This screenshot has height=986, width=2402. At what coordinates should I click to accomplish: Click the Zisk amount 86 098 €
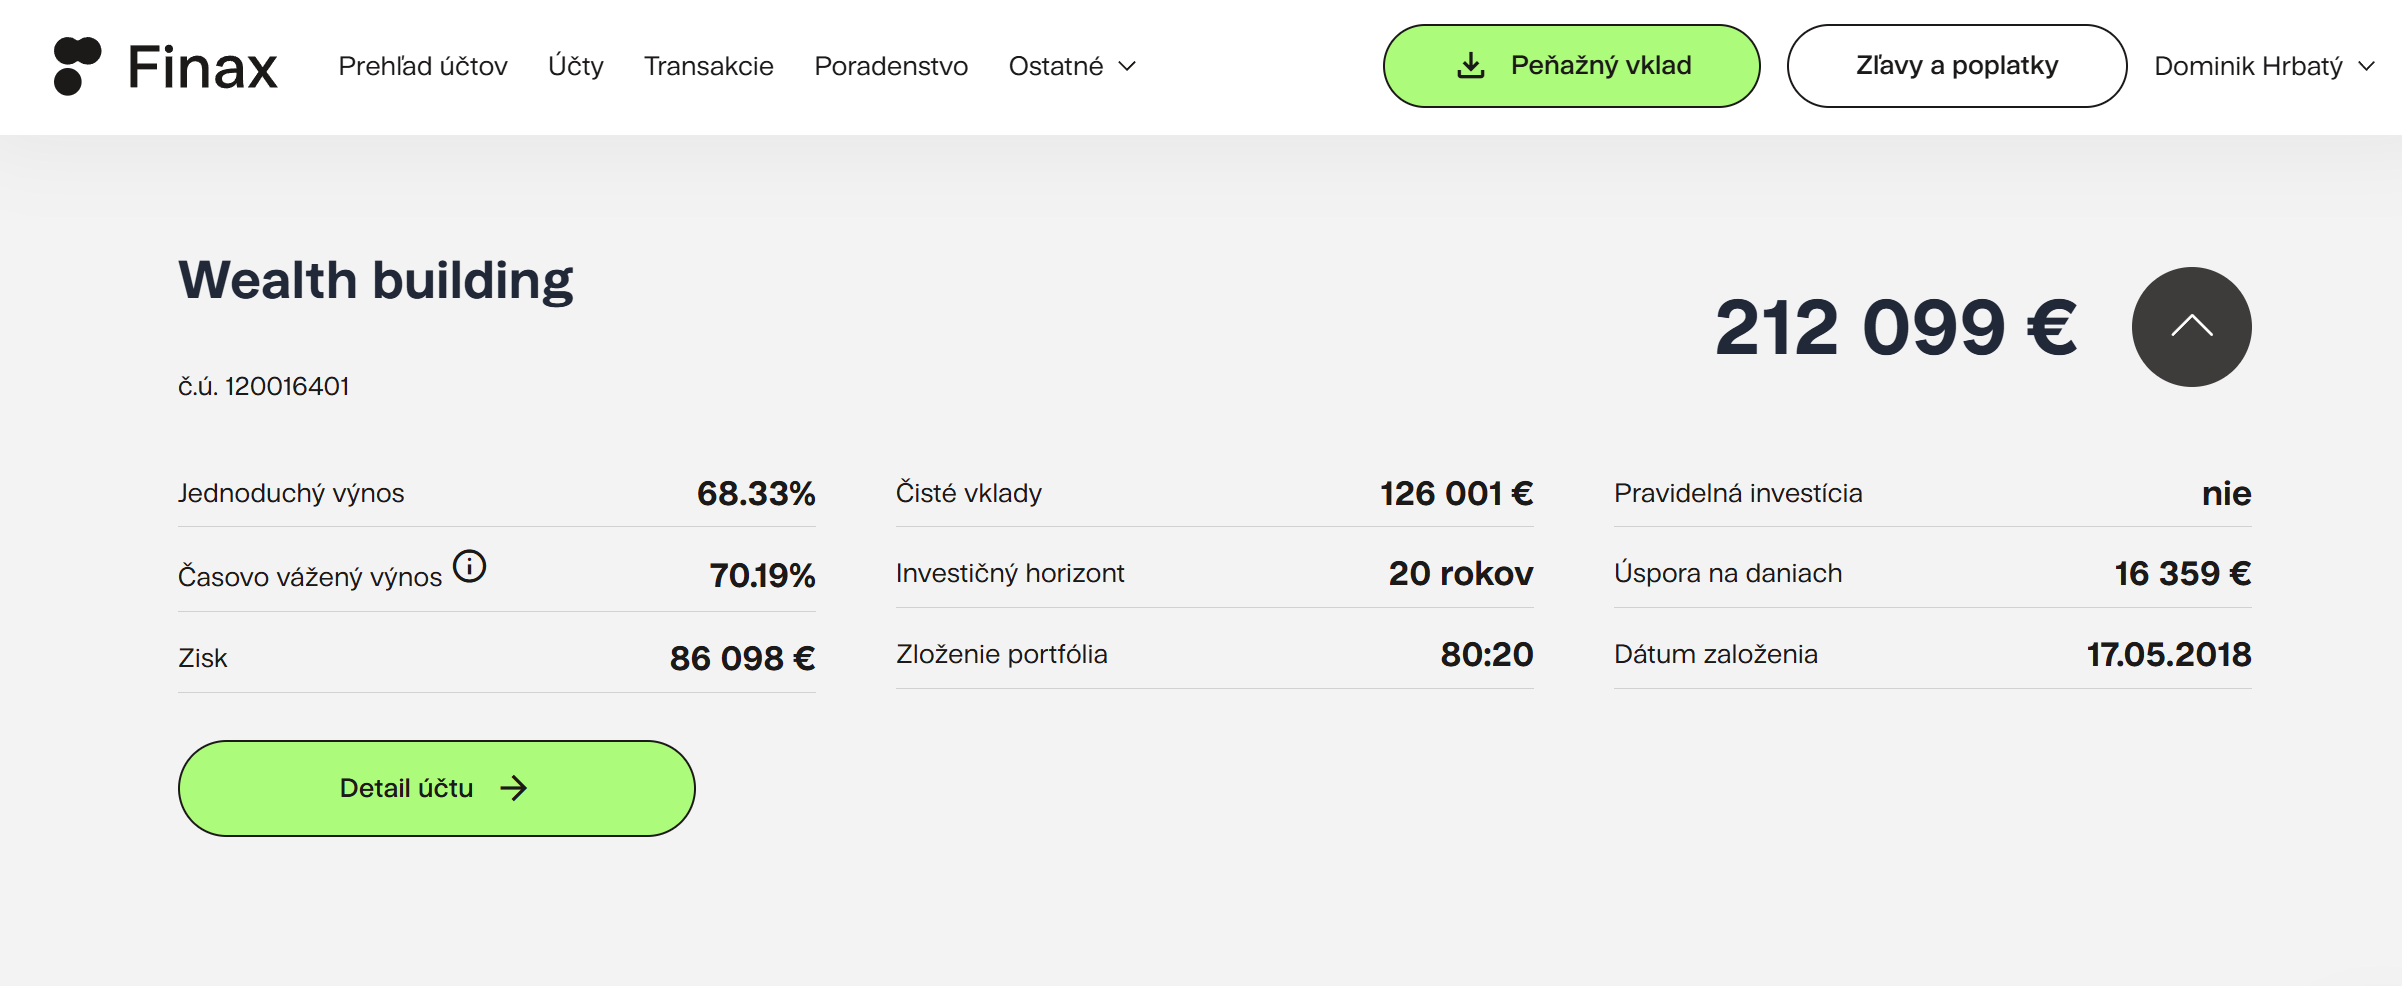(742, 658)
